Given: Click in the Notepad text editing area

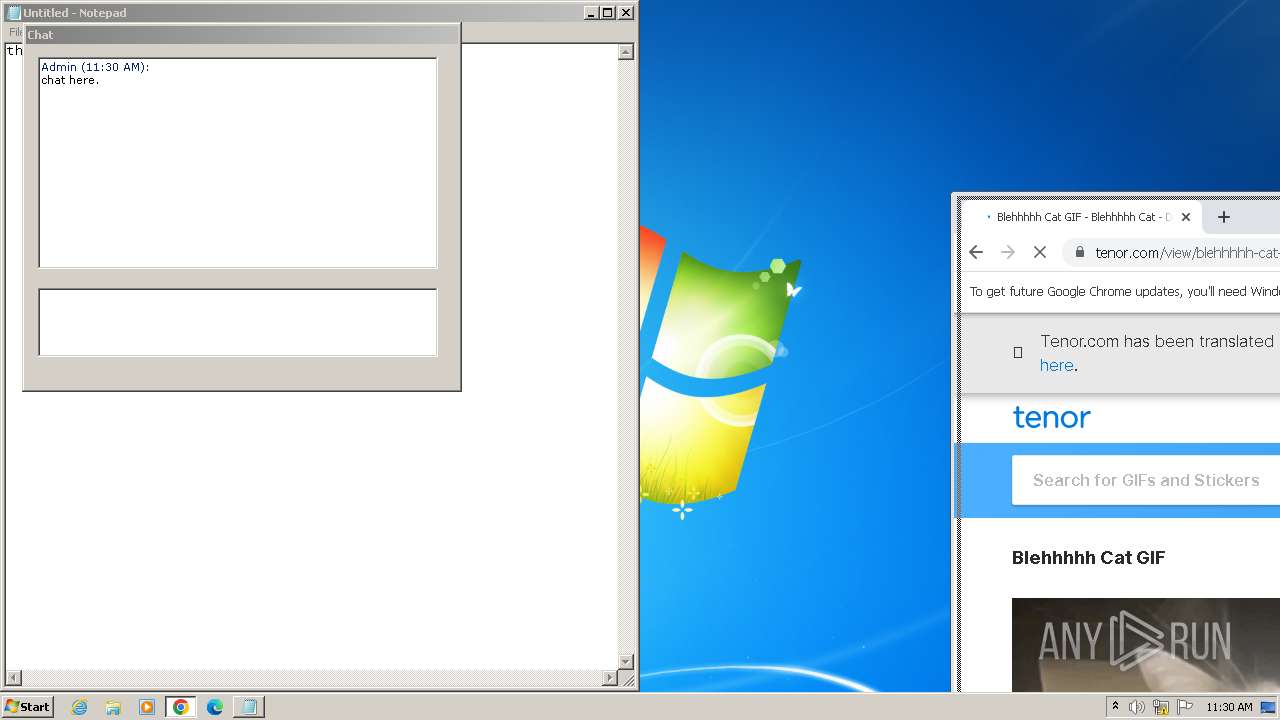Looking at the screenshot, I should click(x=310, y=520).
